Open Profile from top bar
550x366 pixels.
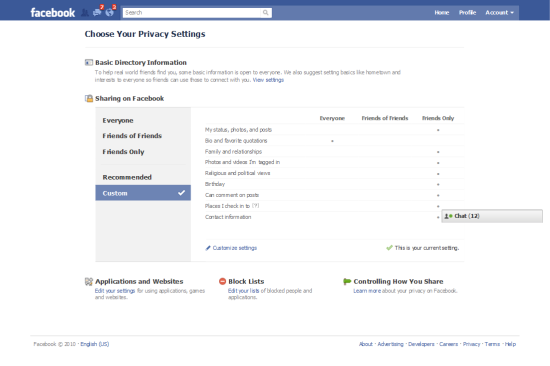point(467,13)
